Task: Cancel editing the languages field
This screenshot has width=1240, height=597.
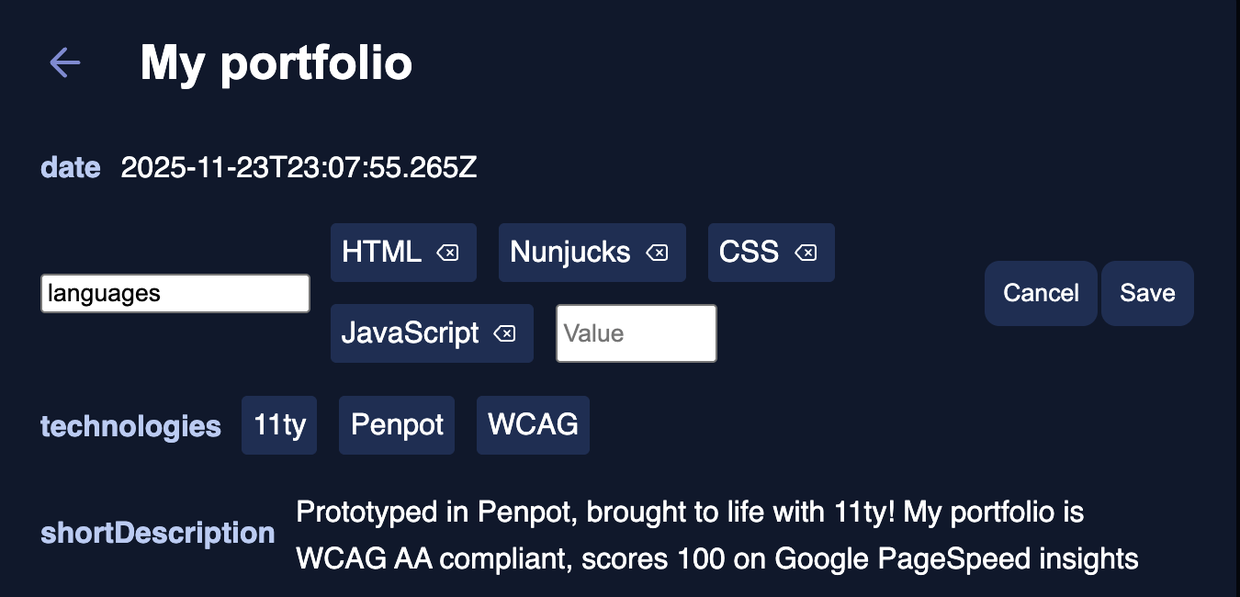Action: click(x=1041, y=293)
